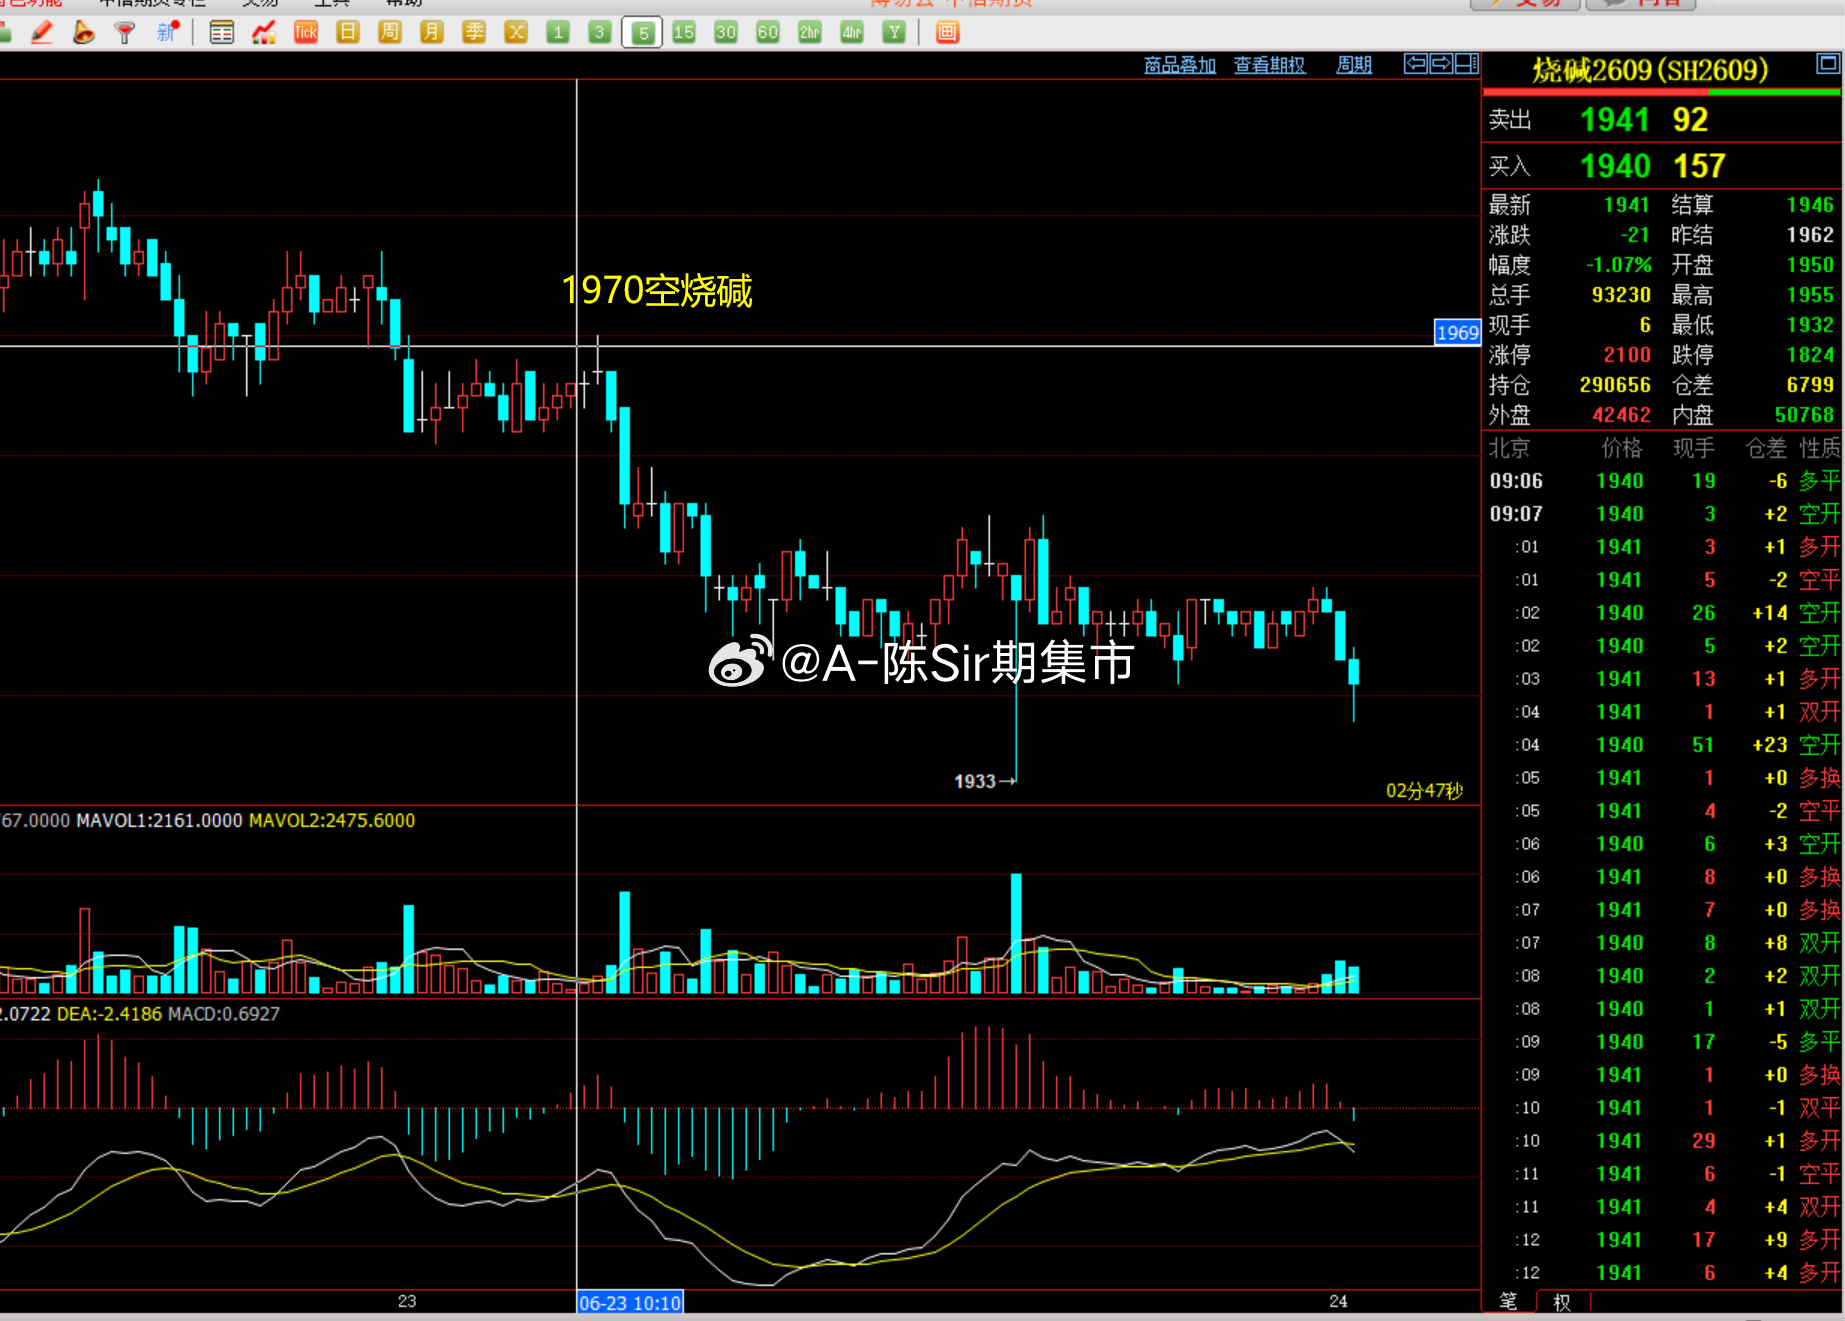Screen dimensions: 1845x1321
Task: Click the 总手 value 93230
Action: (1621, 295)
